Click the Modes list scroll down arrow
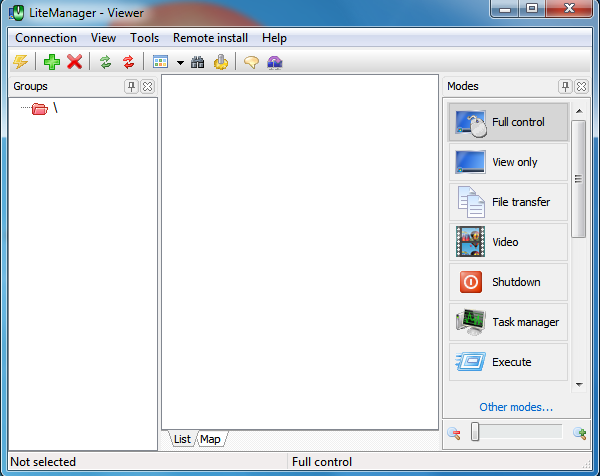The height and width of the screenshot is (476, 600). tap(579, 385)
